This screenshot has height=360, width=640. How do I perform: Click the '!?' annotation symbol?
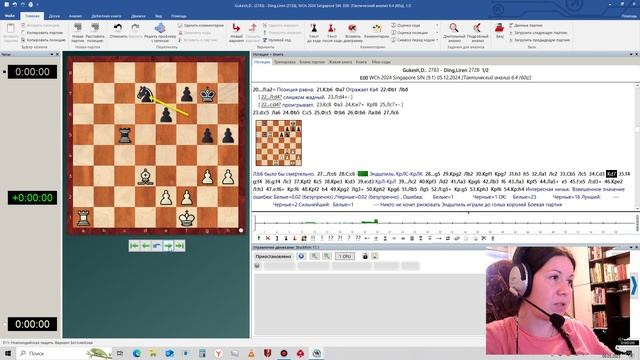coord(331,238)
